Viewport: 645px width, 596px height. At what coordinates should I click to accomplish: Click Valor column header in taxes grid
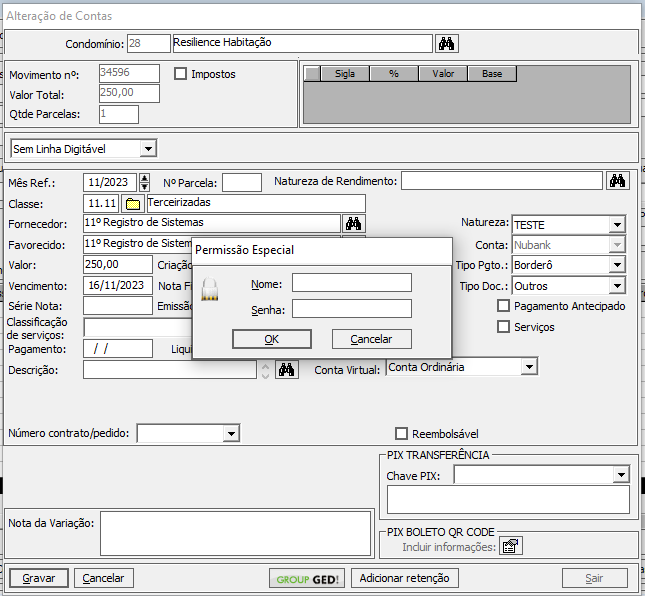(x=443, y=74)
